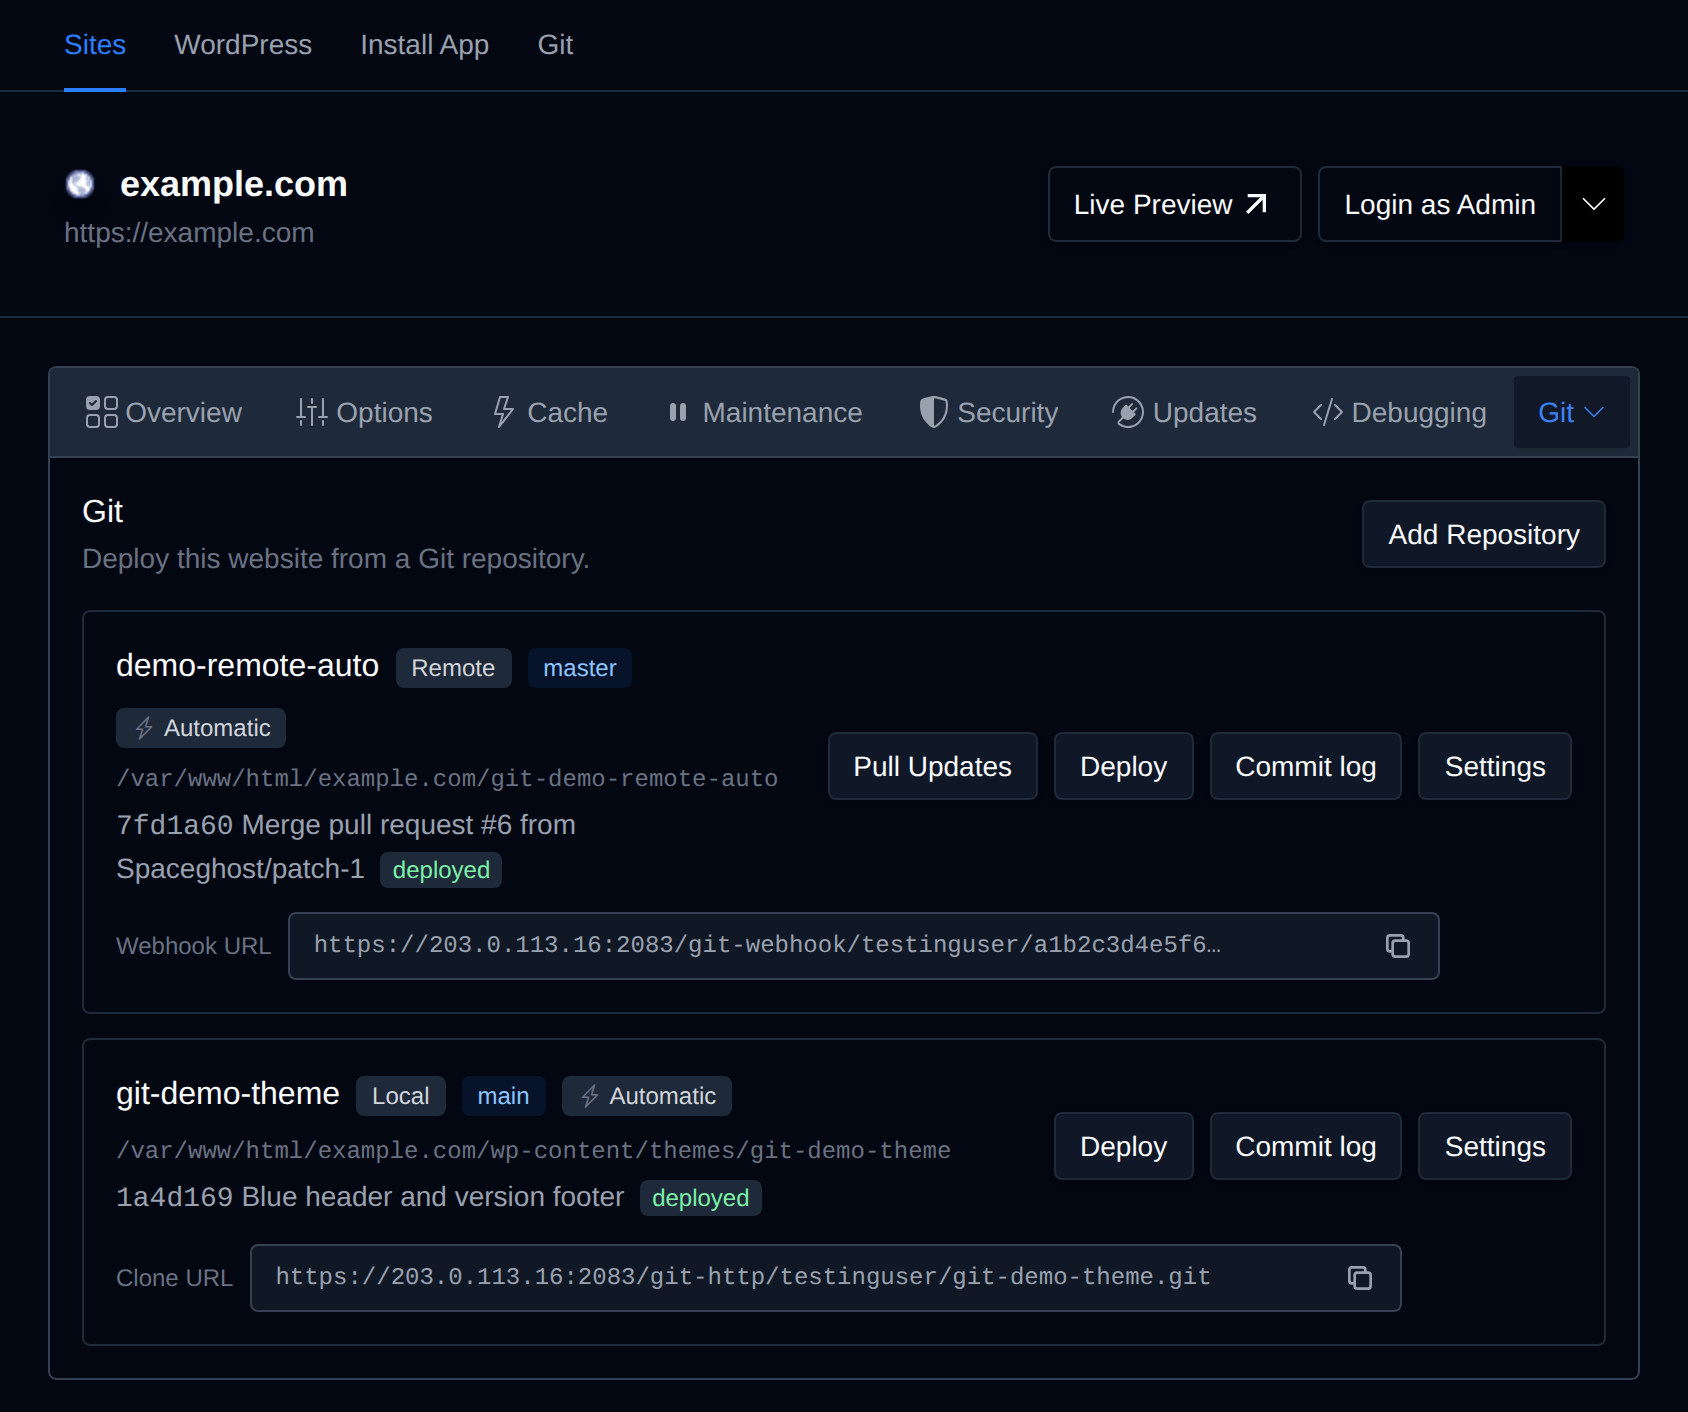
Task: Click the Automatic badge on git-demo-theme
Action: click(x=647, y=1096)
